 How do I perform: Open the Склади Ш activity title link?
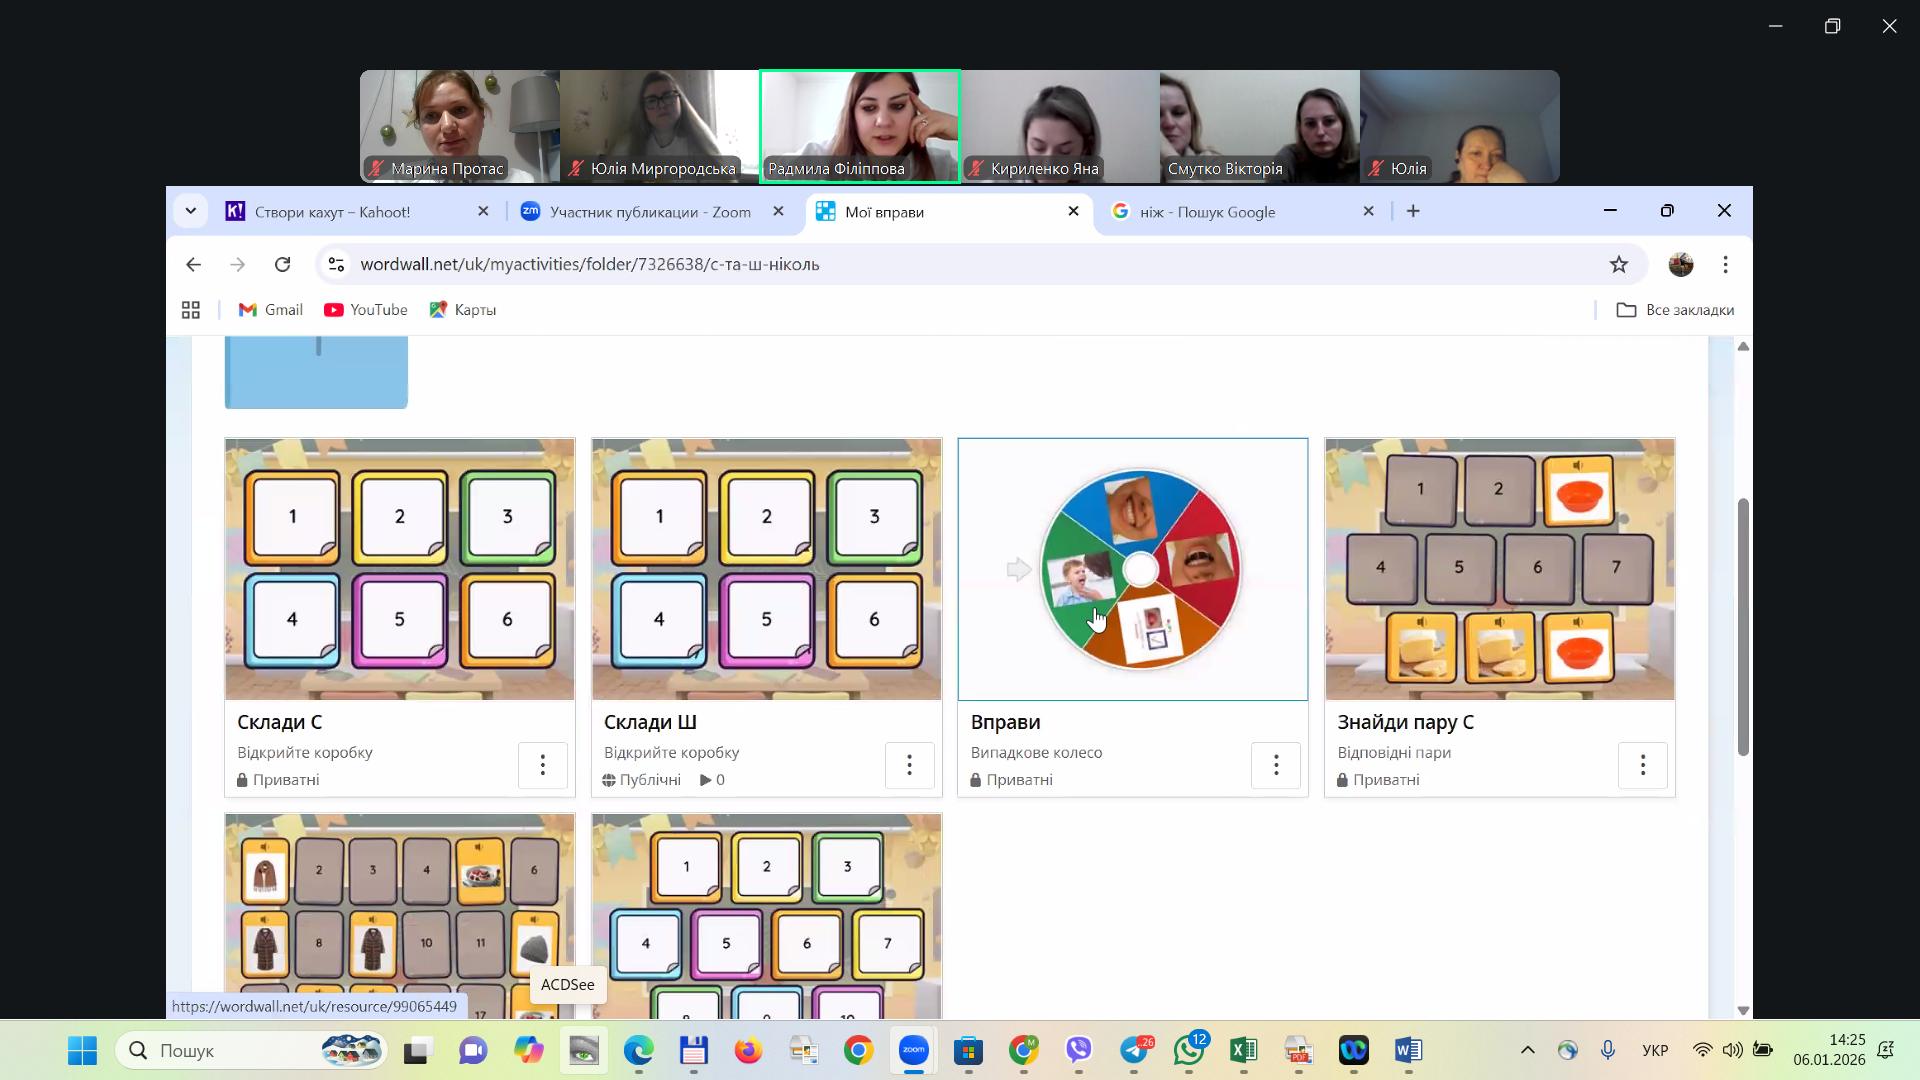[650, 722]
